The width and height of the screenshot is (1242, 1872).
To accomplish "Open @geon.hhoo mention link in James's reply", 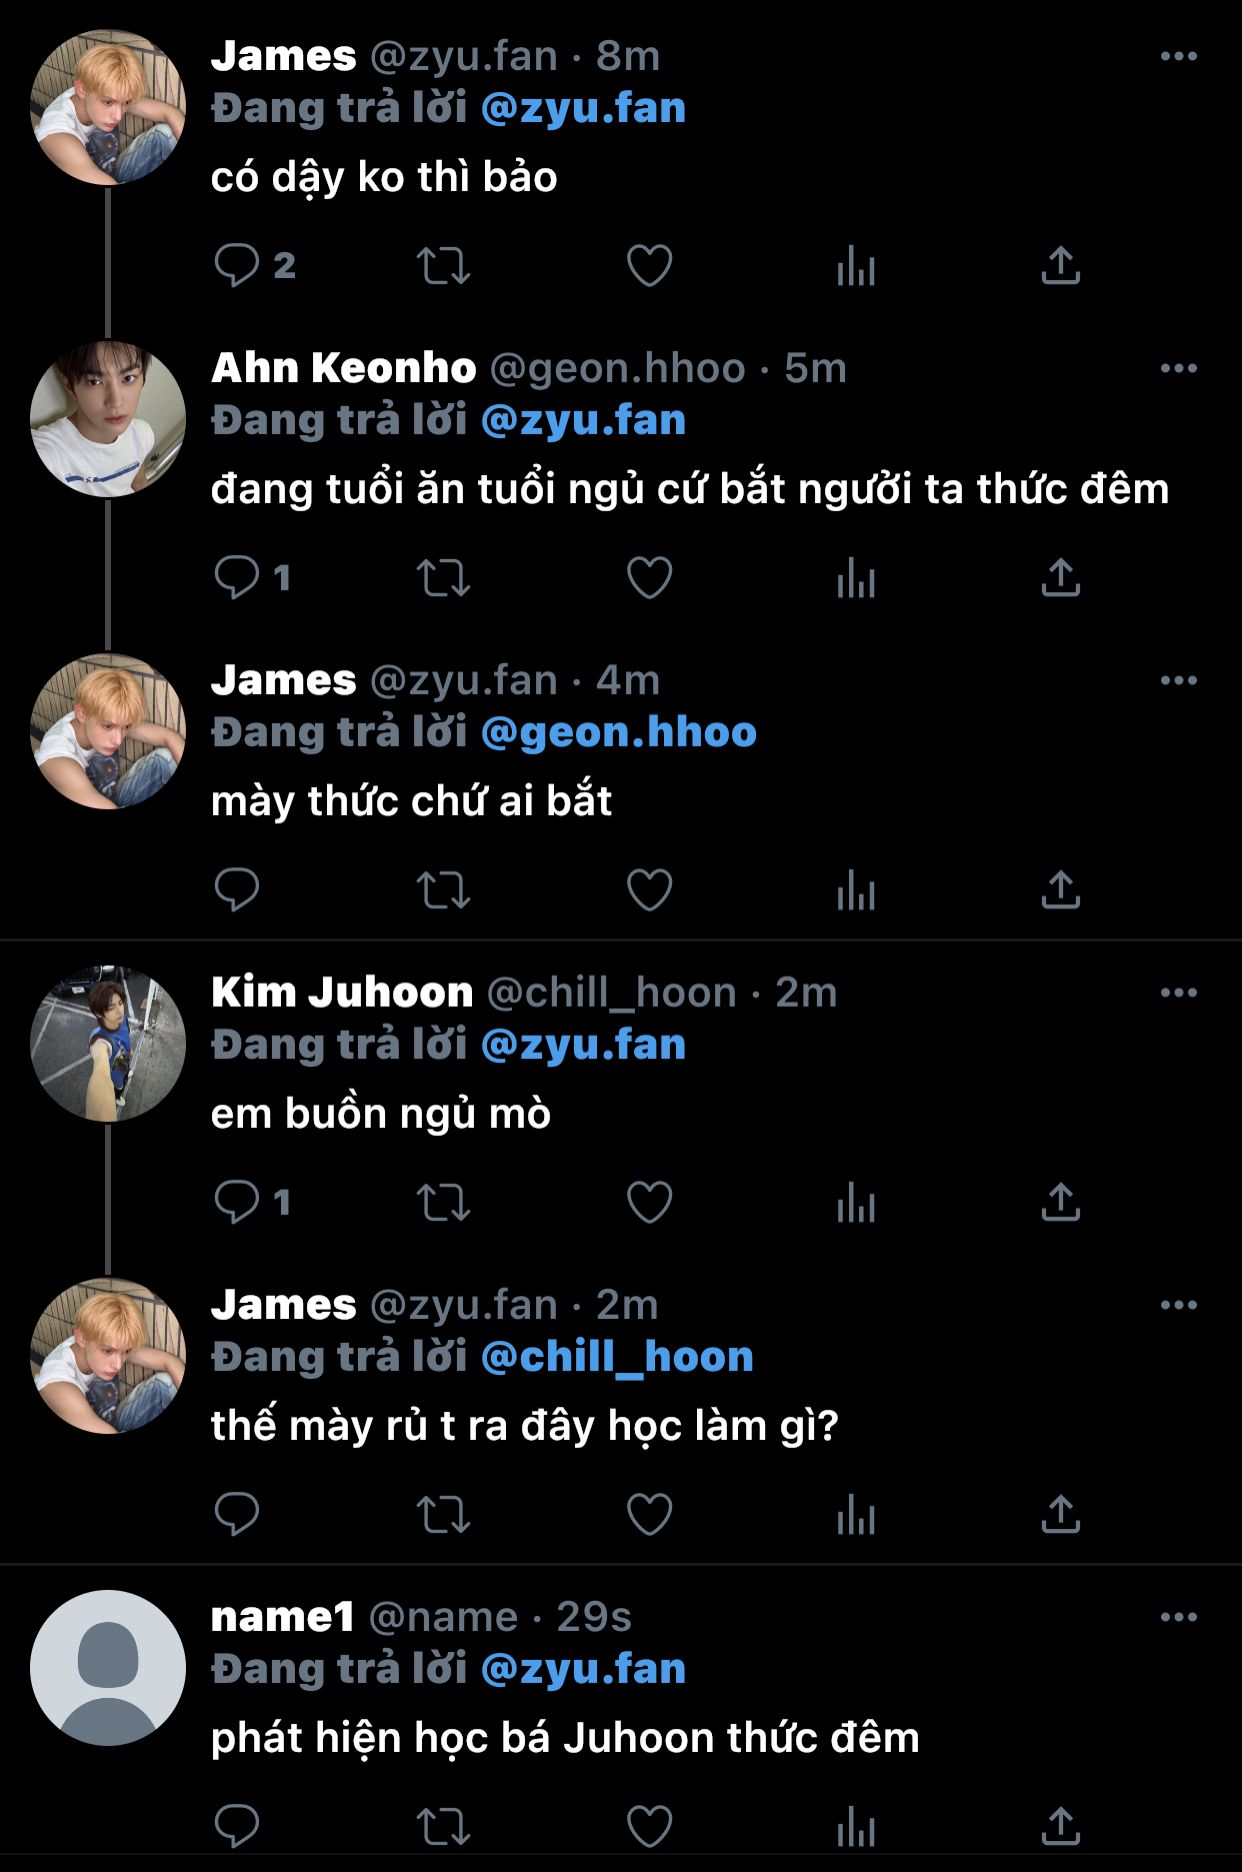I will [x=618, y=733].
